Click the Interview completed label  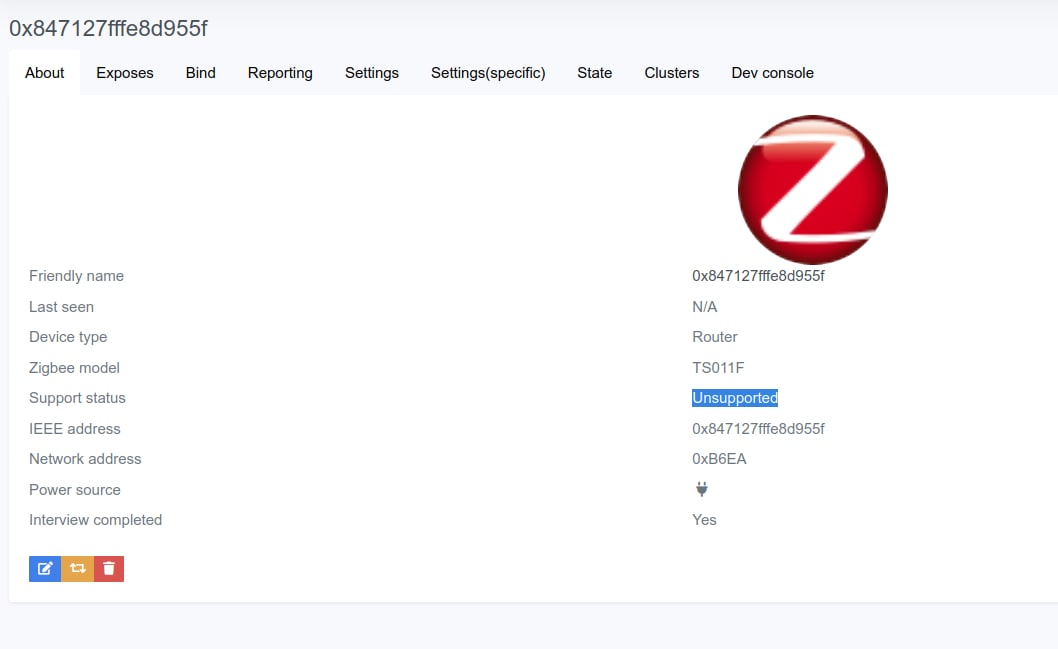95,520
